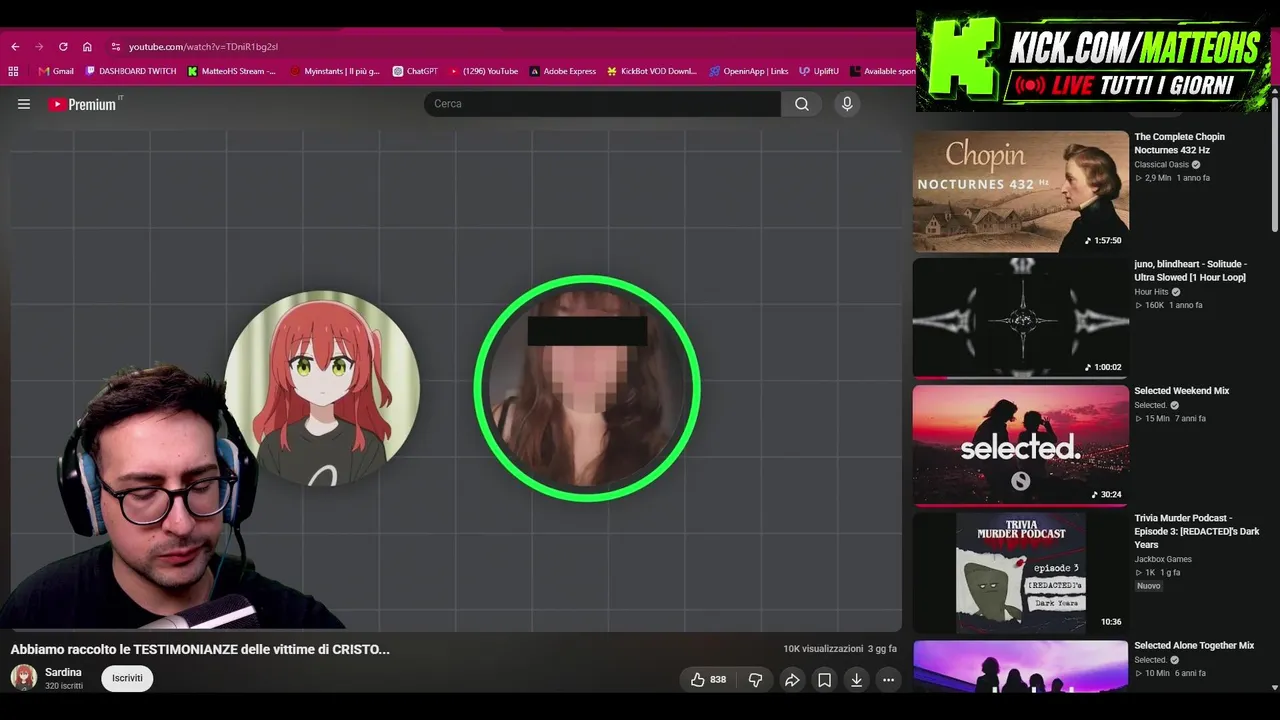Reload the YouTube page
The width and height of the screenshot is (1280, 720).
coord(63,47)
